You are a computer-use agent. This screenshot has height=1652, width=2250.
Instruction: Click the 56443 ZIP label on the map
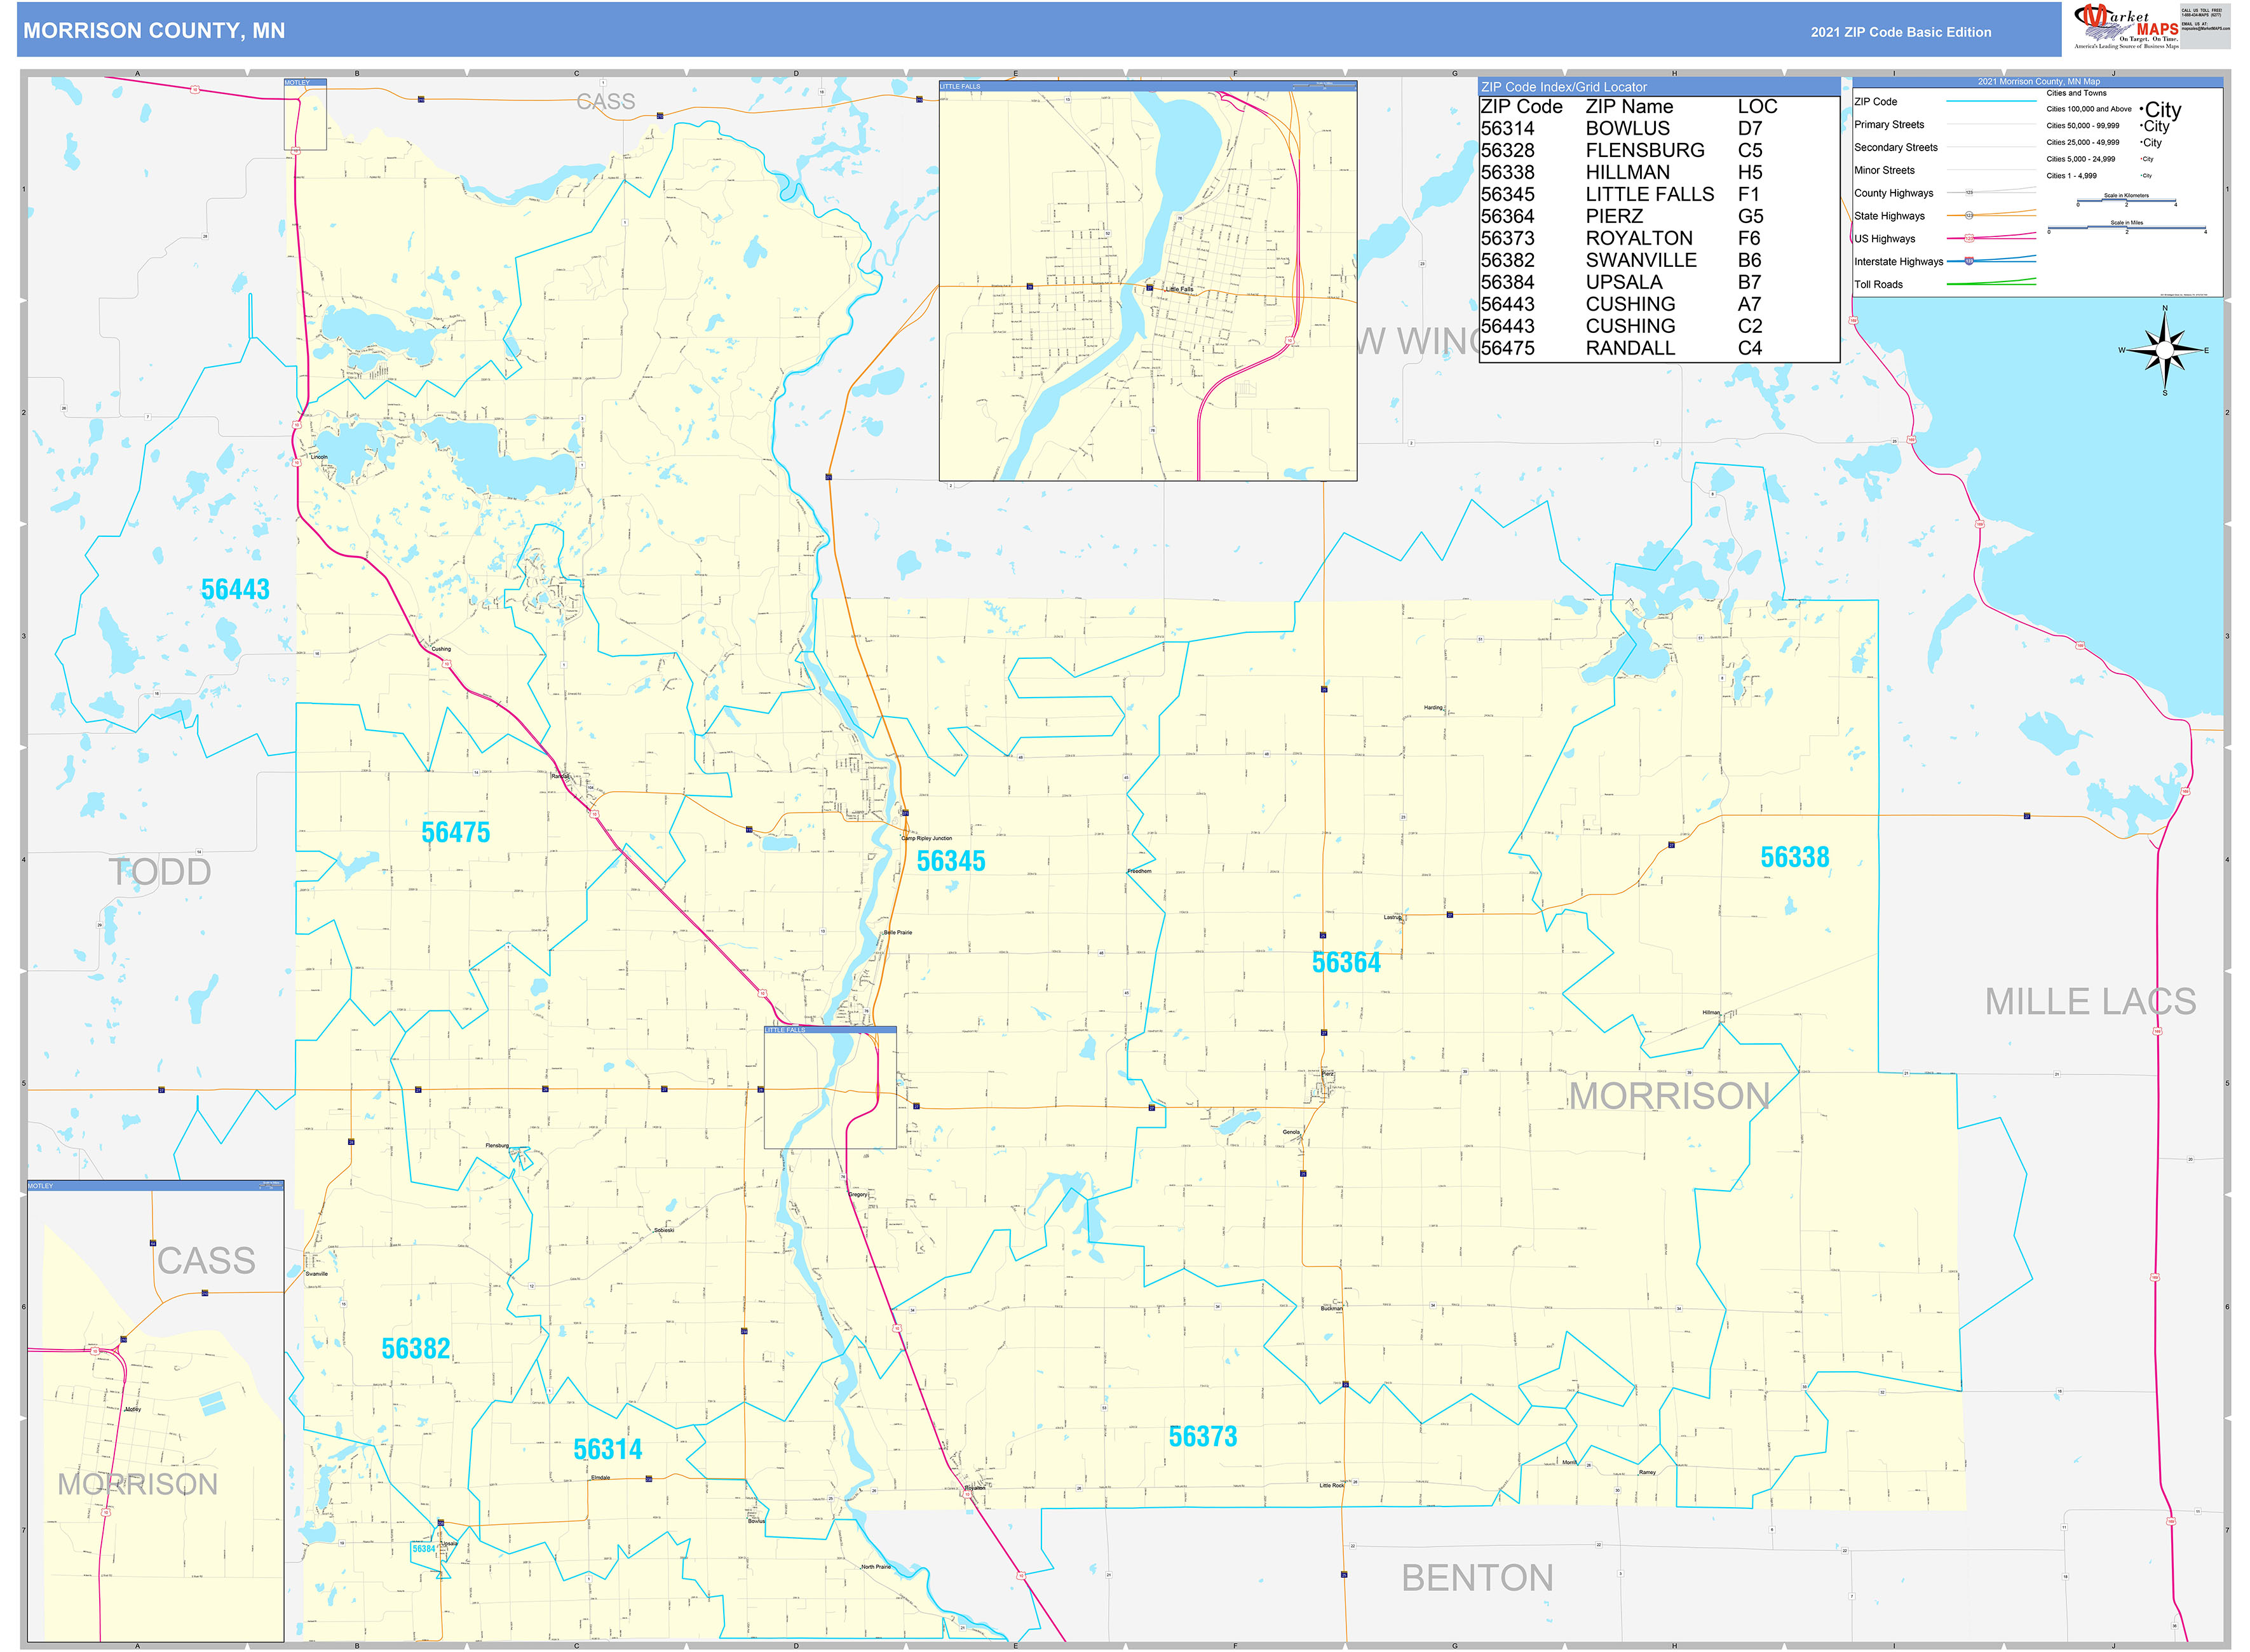click(236, 590)
